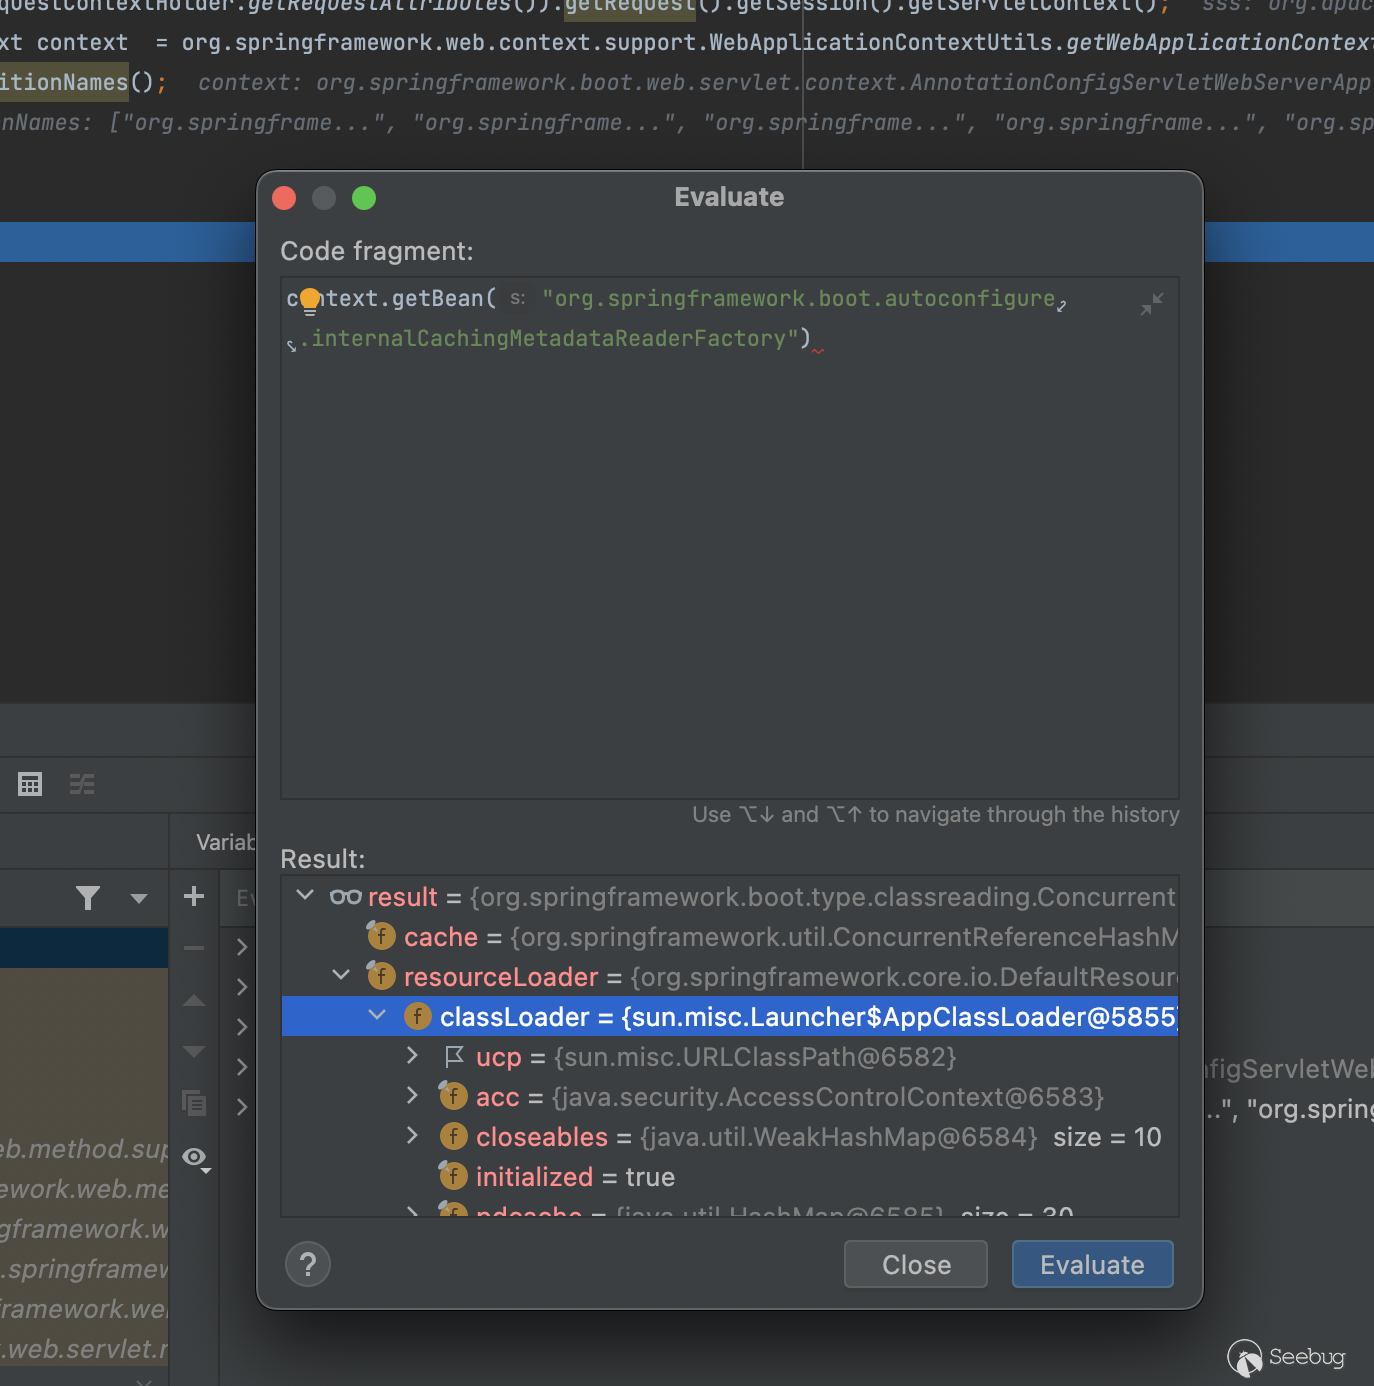Viewport: 1374px width, 1386px height.
Task: Add a new watch with plus icon
Action: [x=194, y=896]
